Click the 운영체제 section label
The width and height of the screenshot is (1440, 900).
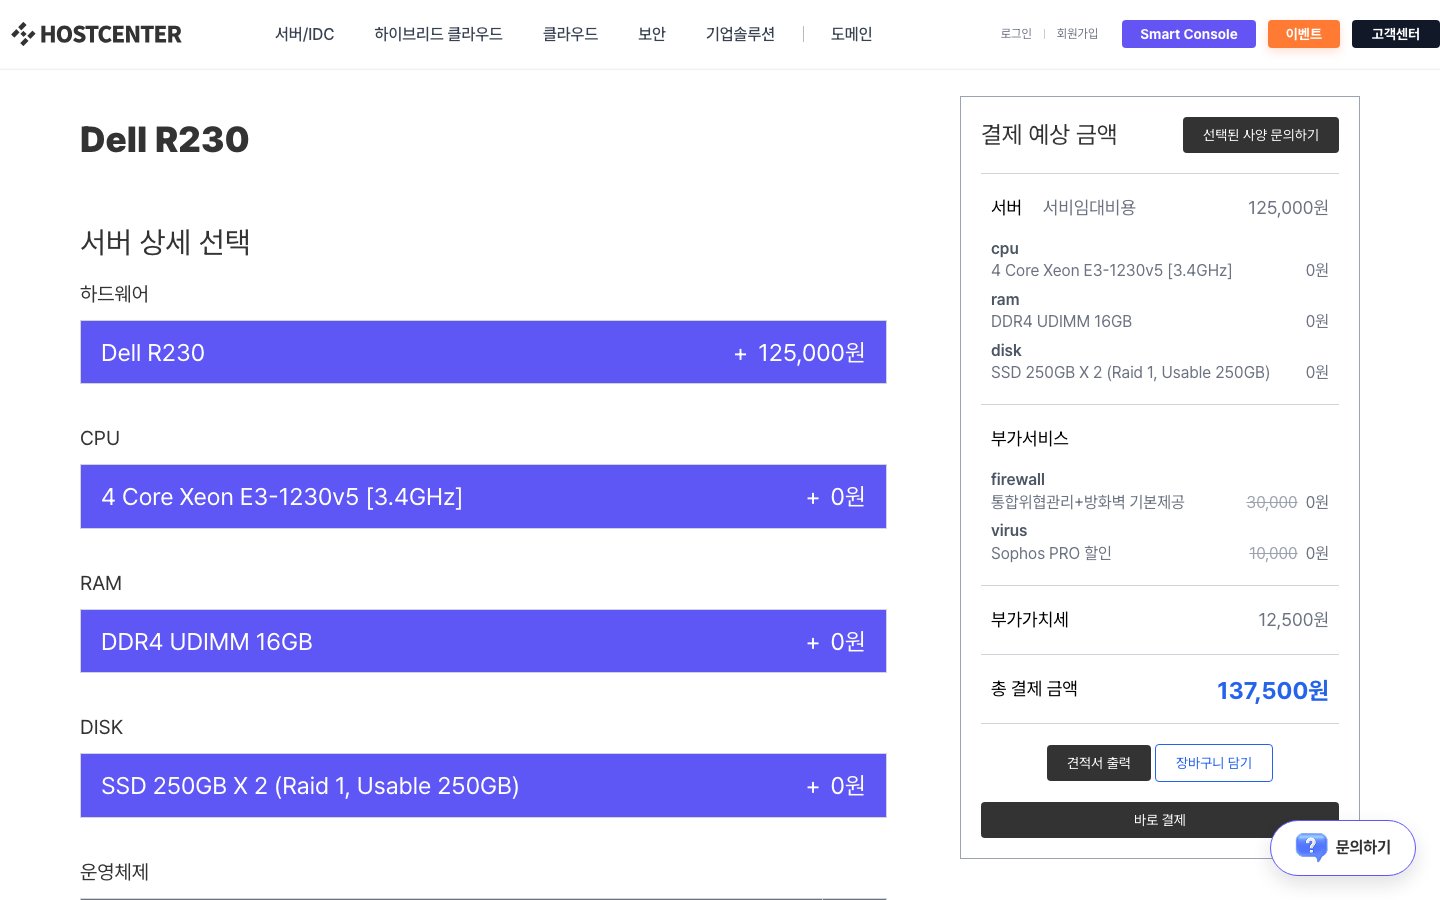114,872
